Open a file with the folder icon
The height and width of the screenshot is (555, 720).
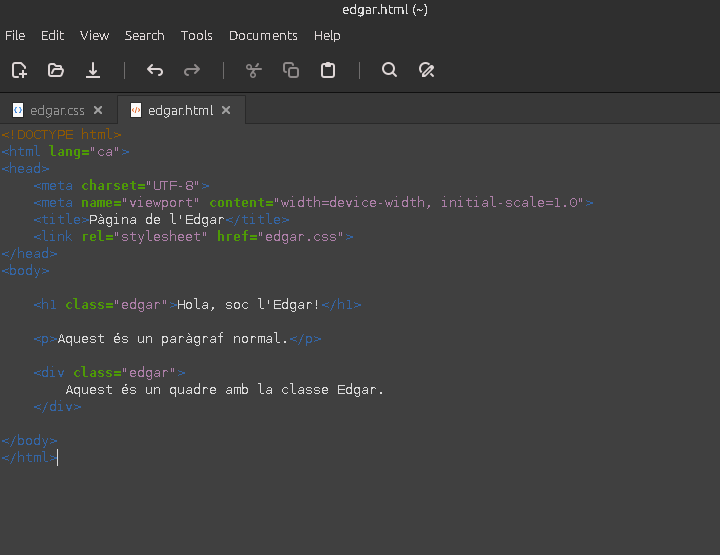point(56,70)
